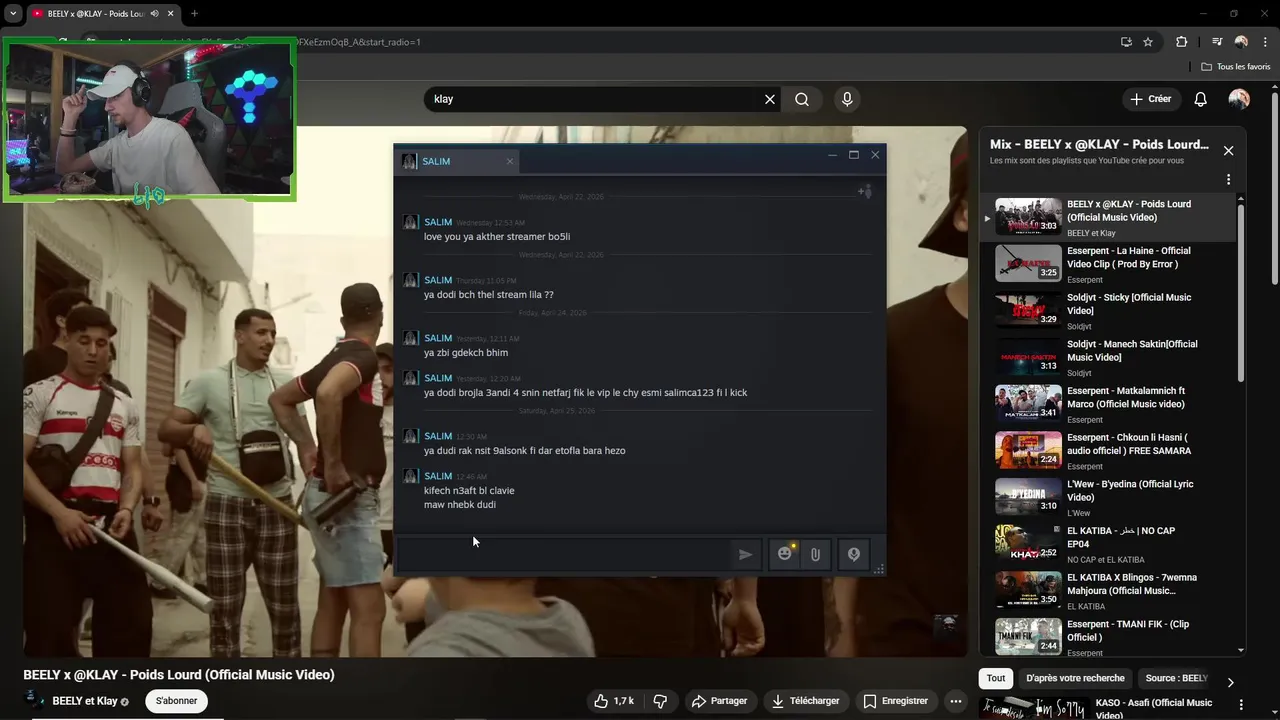Click the Télécharger download button
1280x720 pixels.
click(805, 701)
